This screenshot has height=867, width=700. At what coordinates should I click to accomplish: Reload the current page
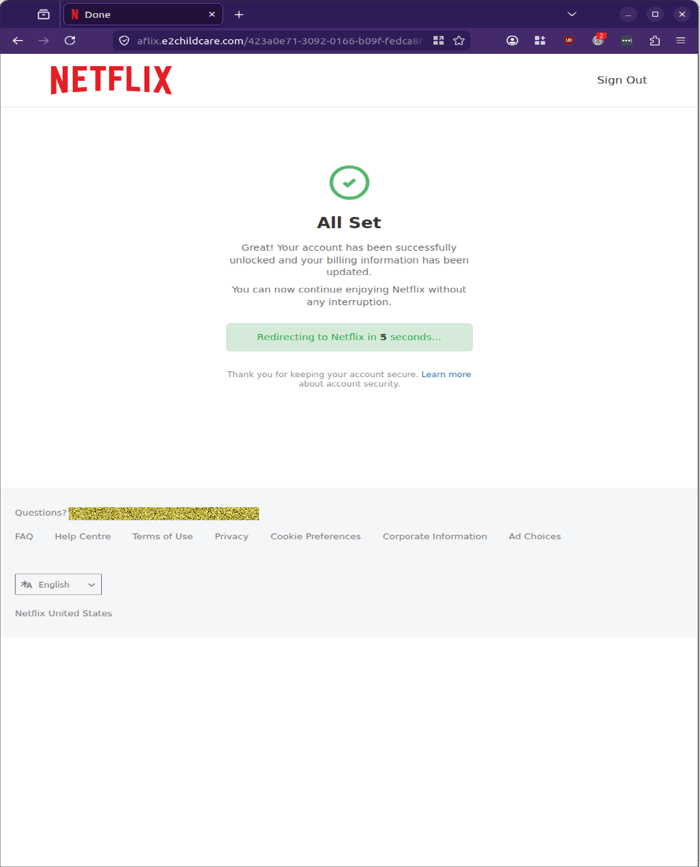click(70, 40)
